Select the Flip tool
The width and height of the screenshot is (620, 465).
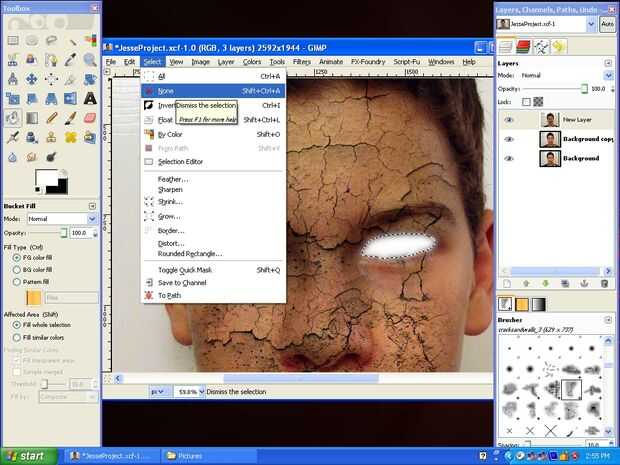pyautogui.click(x=71, y=98)
